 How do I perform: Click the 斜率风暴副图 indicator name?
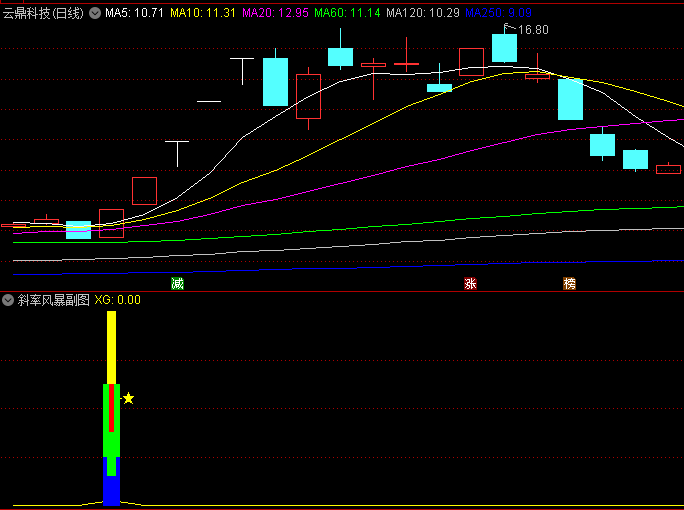pyautogui.click(x=54, y=300)
